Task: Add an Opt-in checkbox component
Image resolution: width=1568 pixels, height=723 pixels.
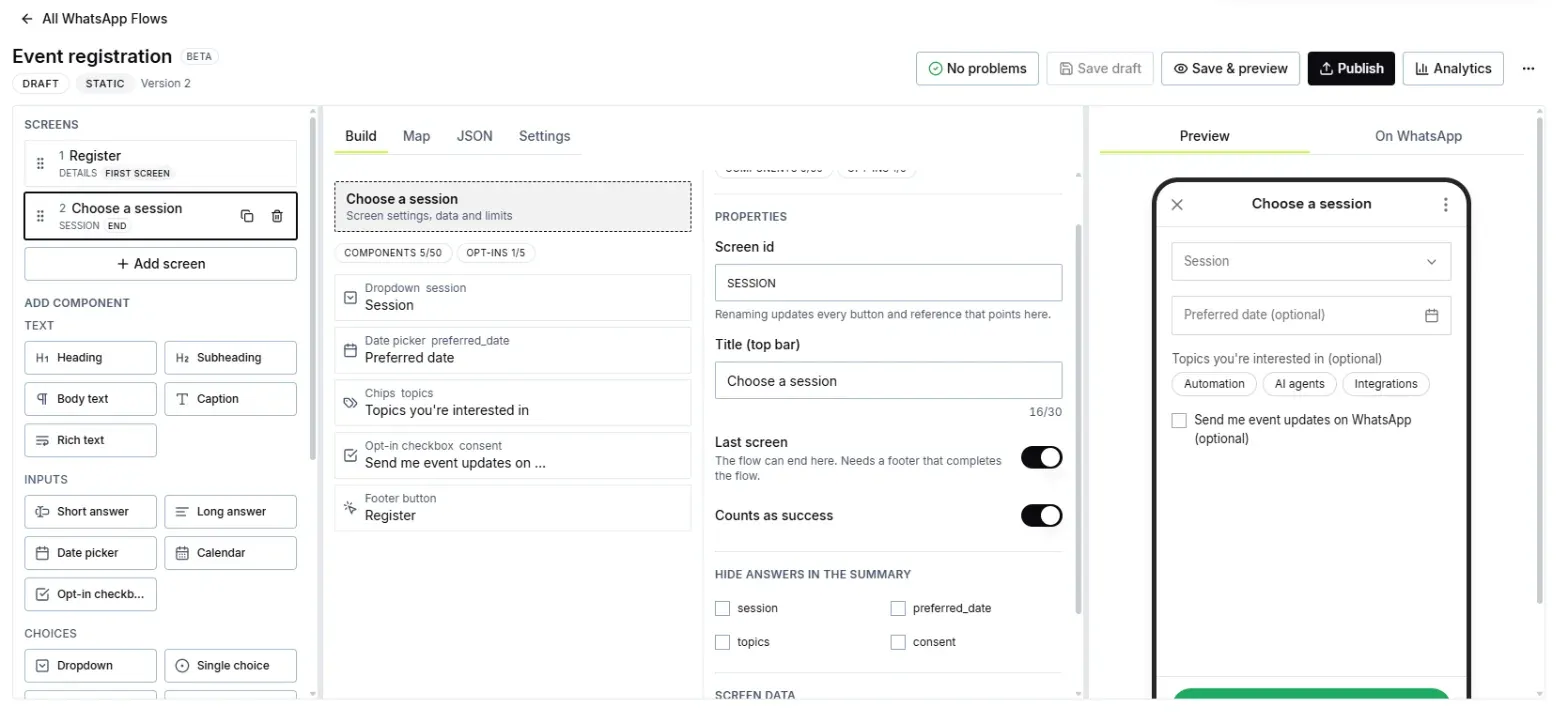Action: pos(90,594)
